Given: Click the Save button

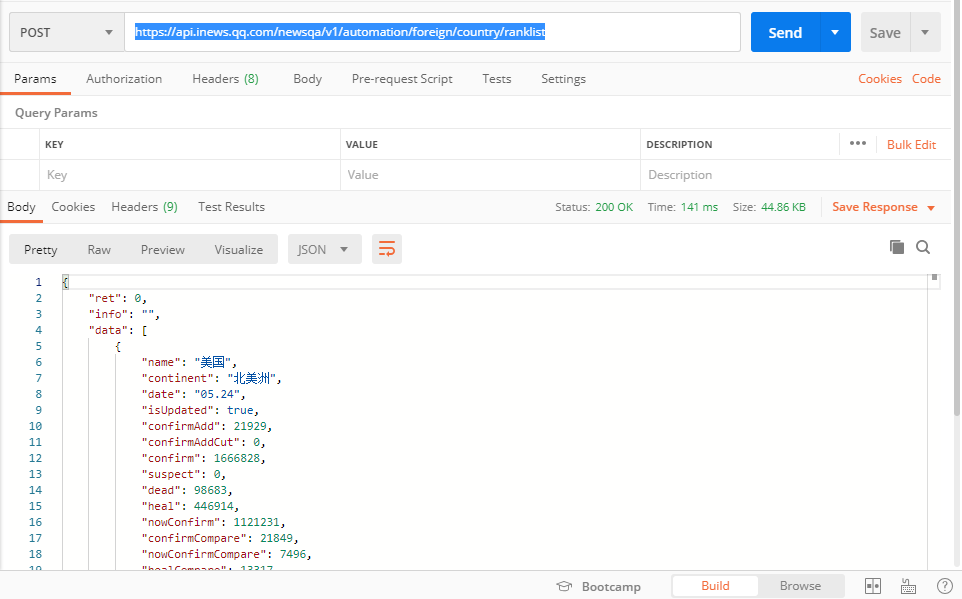Looking at the screenshot, I should [x=885, y=33].
